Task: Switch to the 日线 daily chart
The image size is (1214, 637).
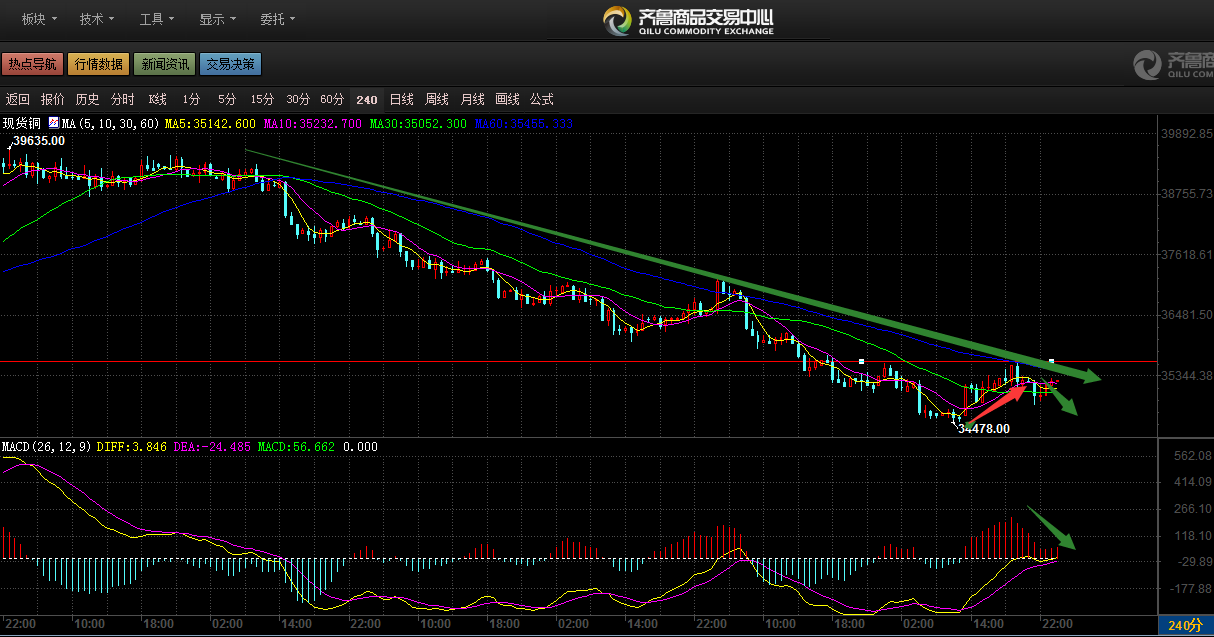Action: pyautogui.click(x=401, y=99)
